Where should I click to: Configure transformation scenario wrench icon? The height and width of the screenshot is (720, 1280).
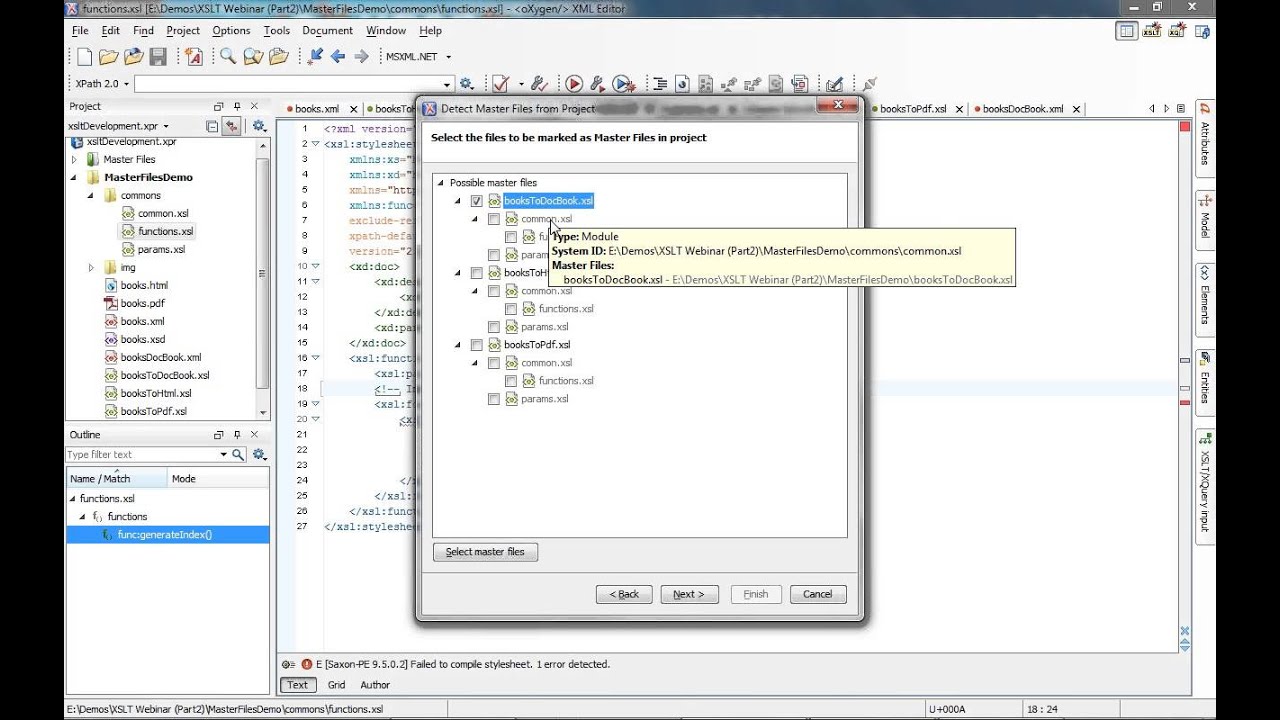[x=598, y=84]
